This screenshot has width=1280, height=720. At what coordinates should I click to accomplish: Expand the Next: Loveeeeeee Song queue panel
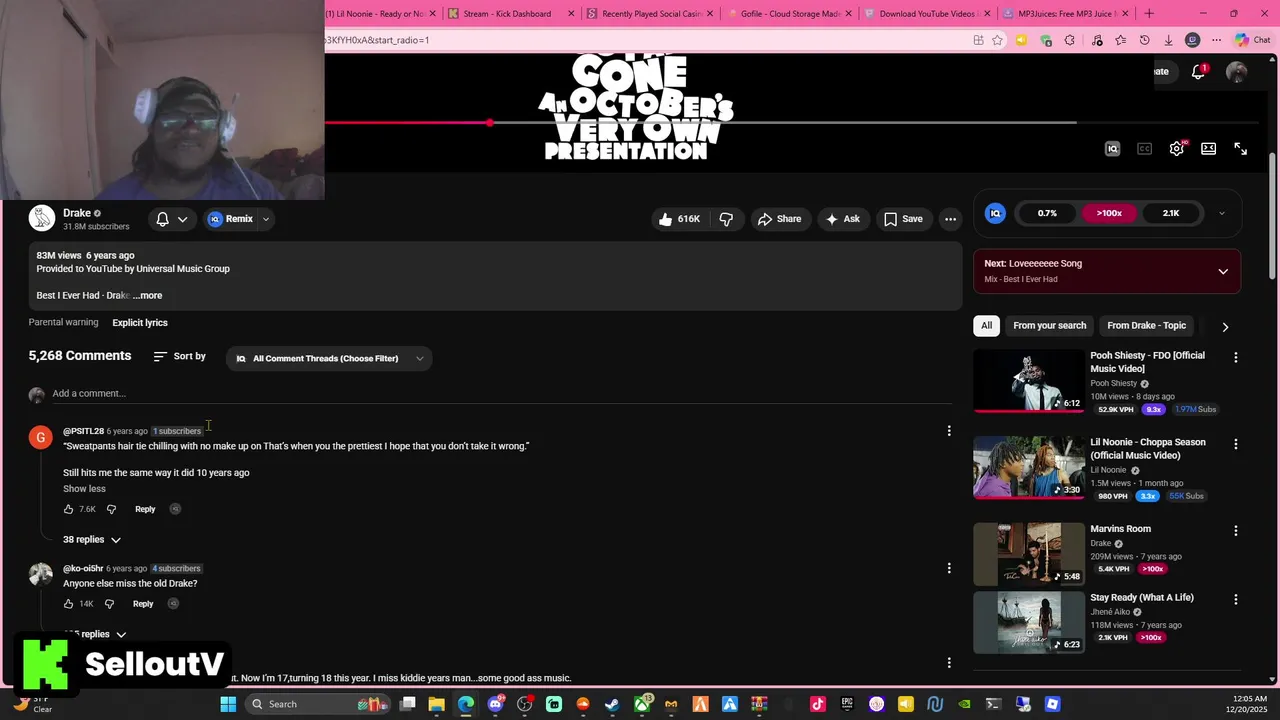1223,271
